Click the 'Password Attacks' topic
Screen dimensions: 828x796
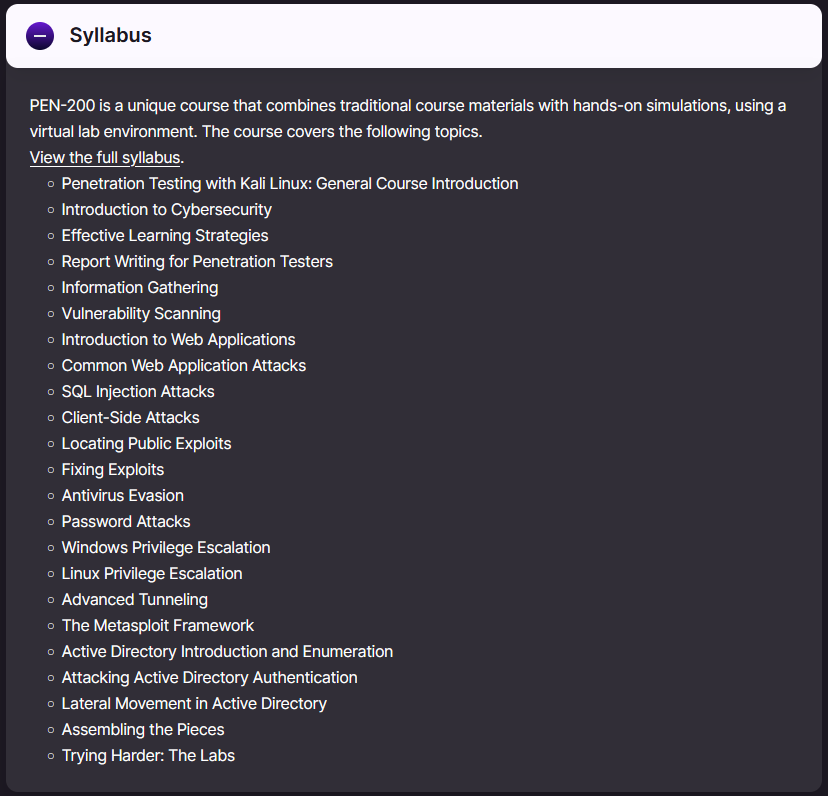(x=126, y=522)
